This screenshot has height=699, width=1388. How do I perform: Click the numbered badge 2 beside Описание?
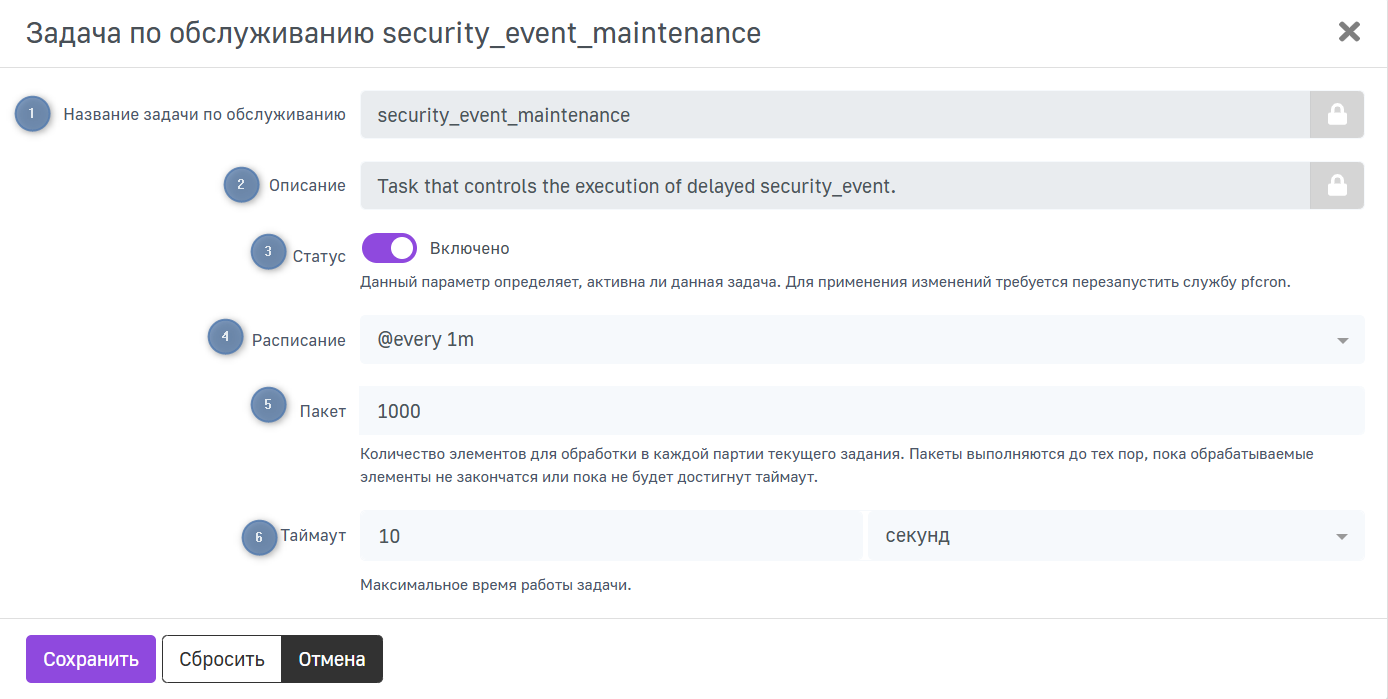coord(241,185)
